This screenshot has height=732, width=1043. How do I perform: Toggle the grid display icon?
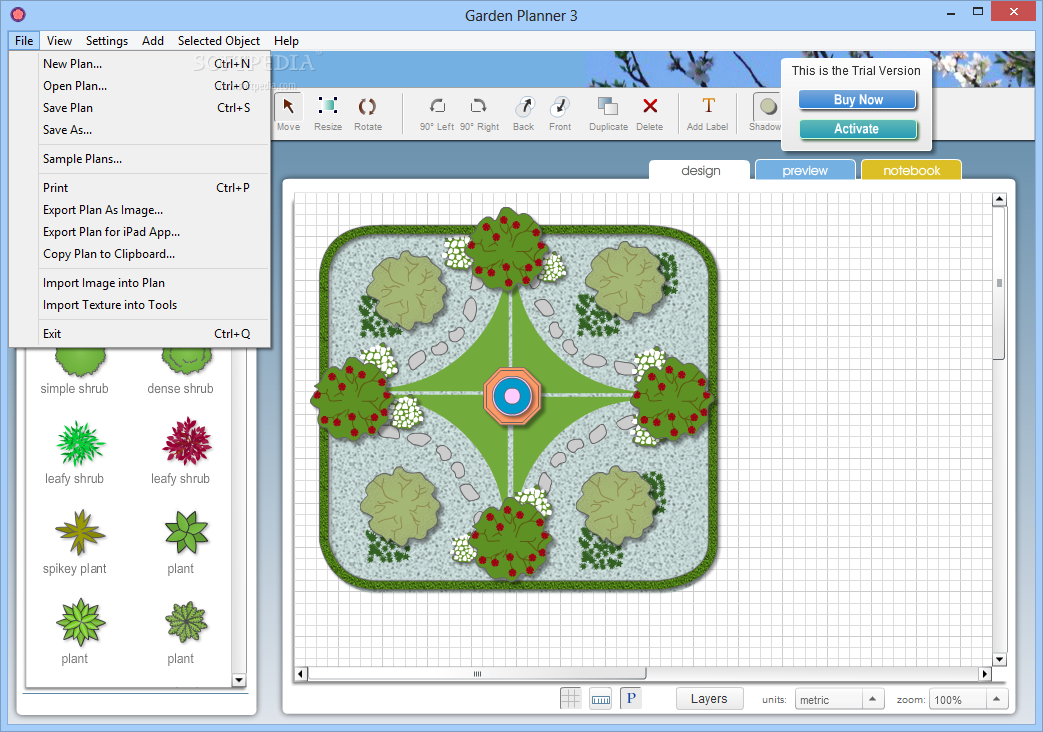(570, 699)
